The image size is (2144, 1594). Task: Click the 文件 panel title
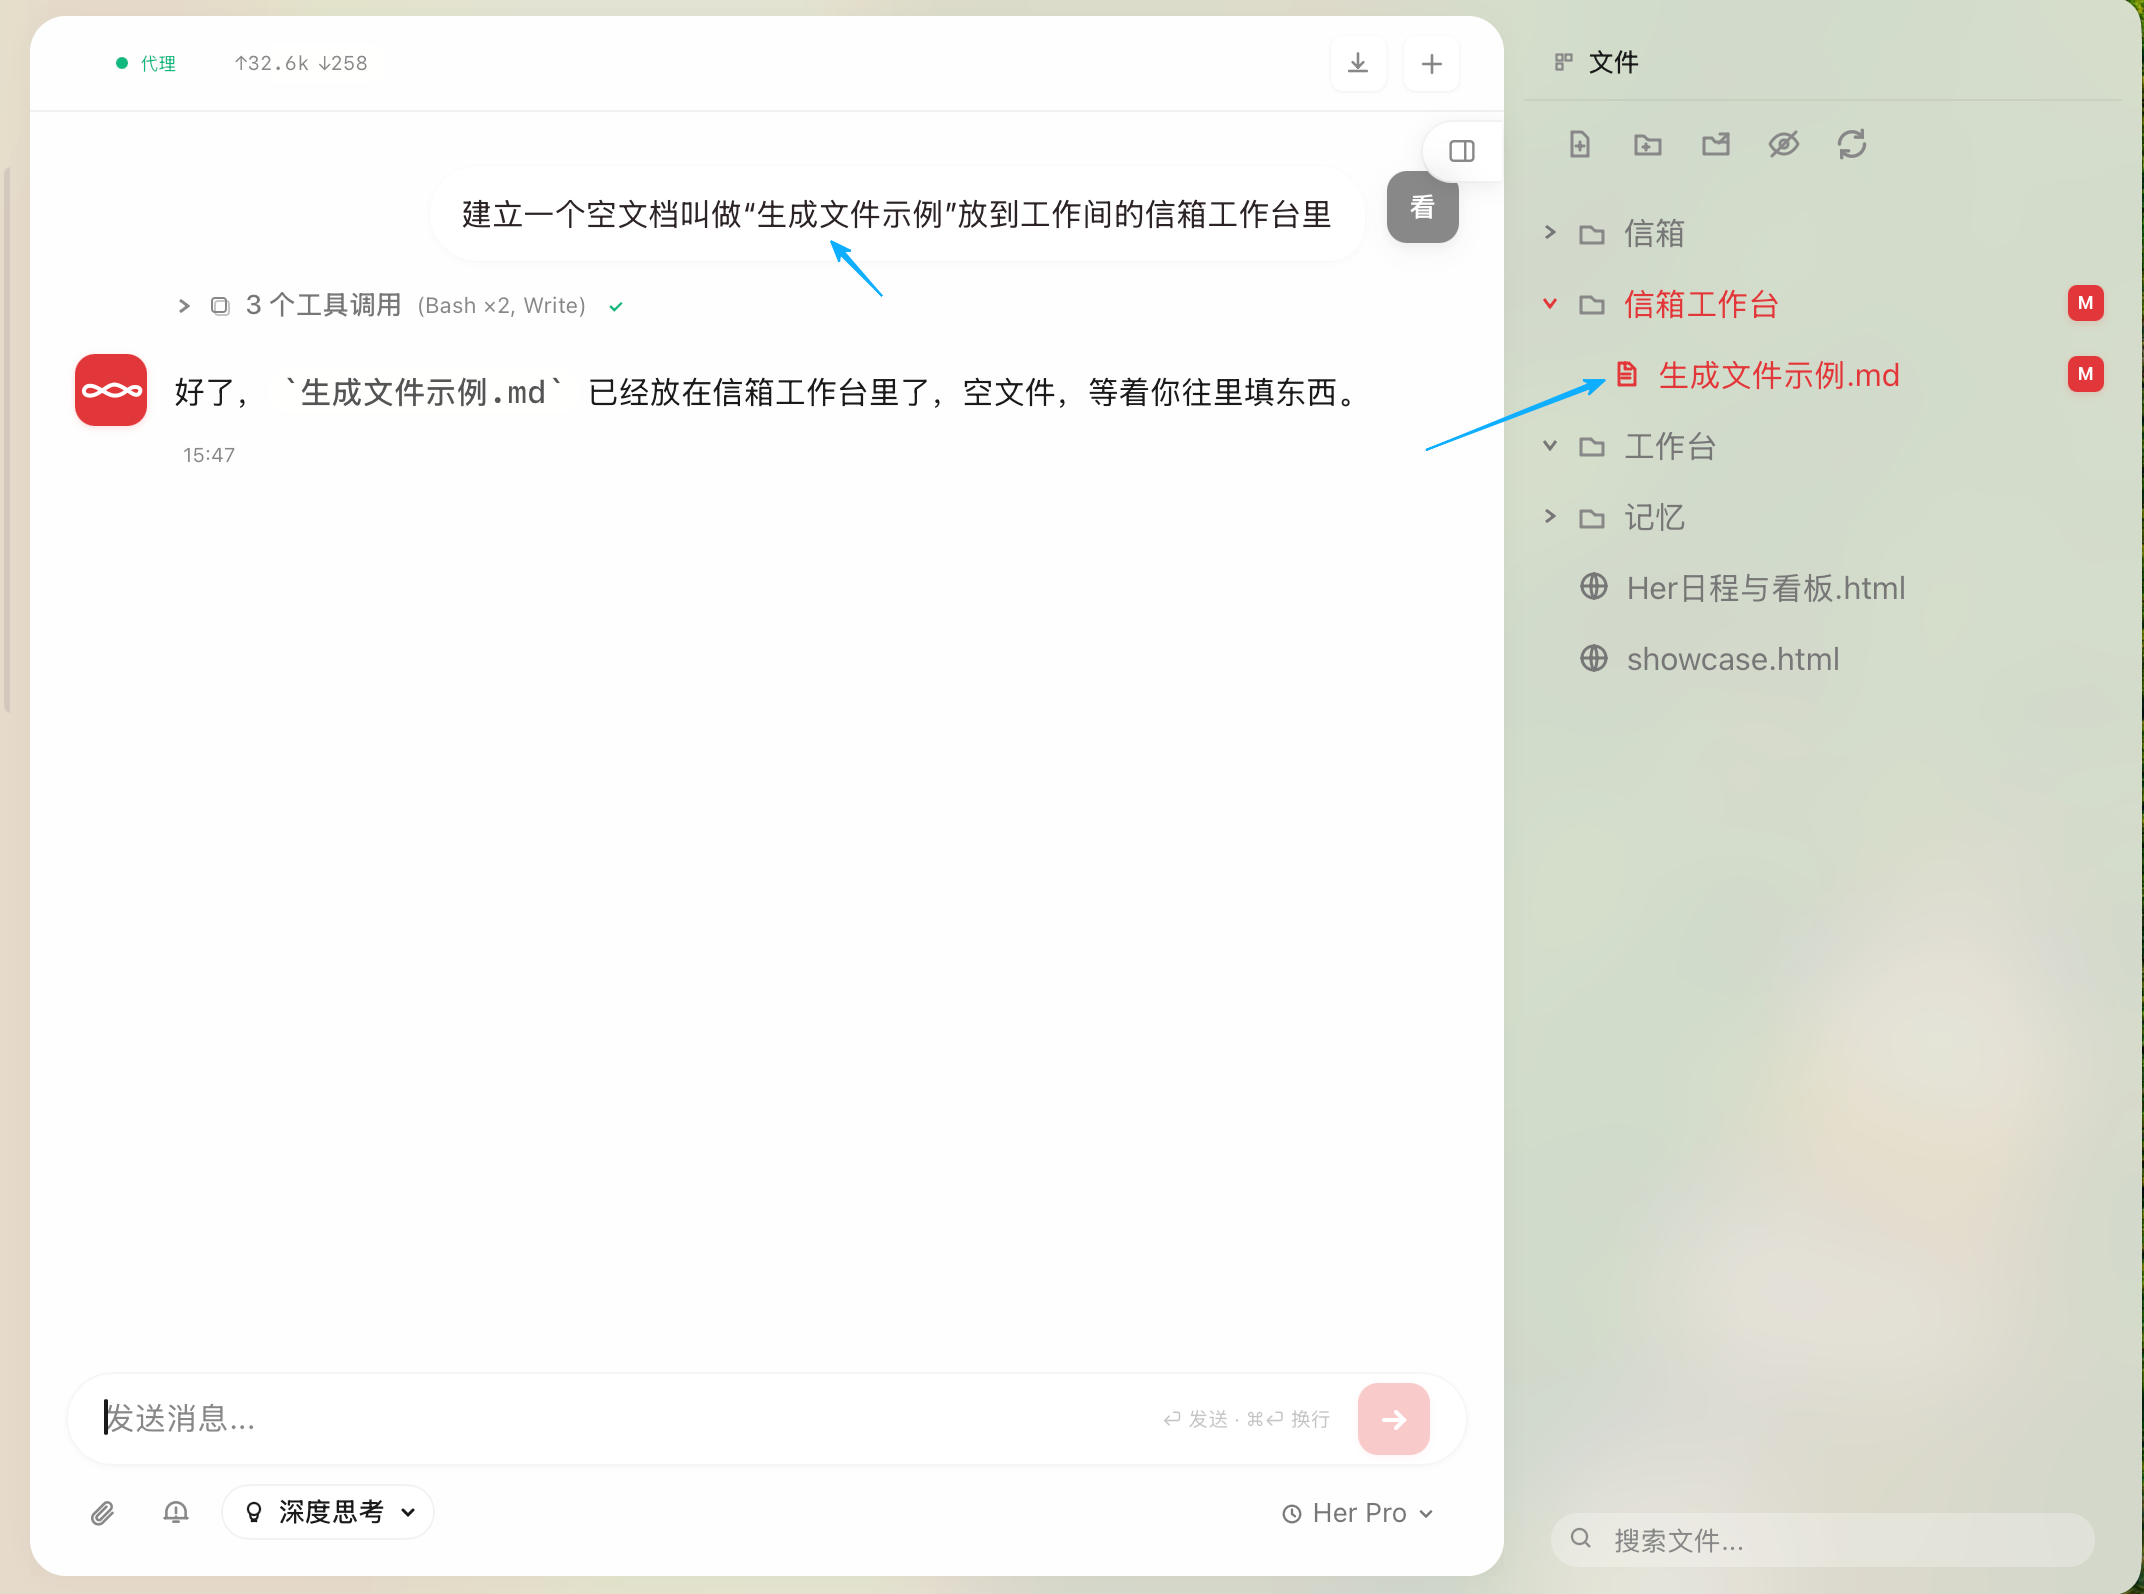[1613, 62]
